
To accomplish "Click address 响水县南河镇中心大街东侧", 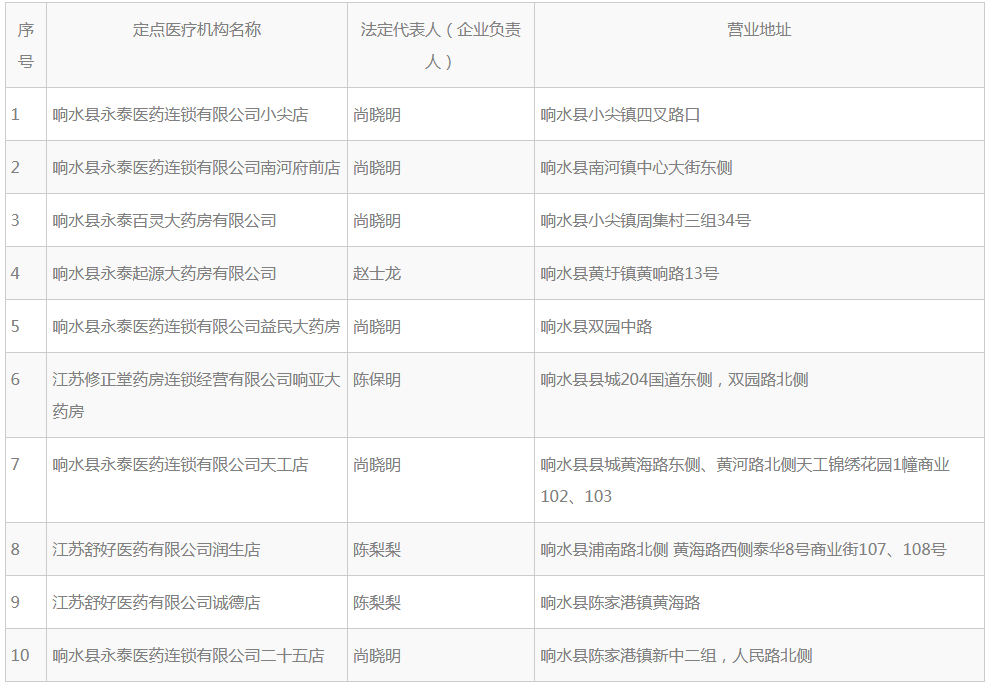I will click(636, 168).
